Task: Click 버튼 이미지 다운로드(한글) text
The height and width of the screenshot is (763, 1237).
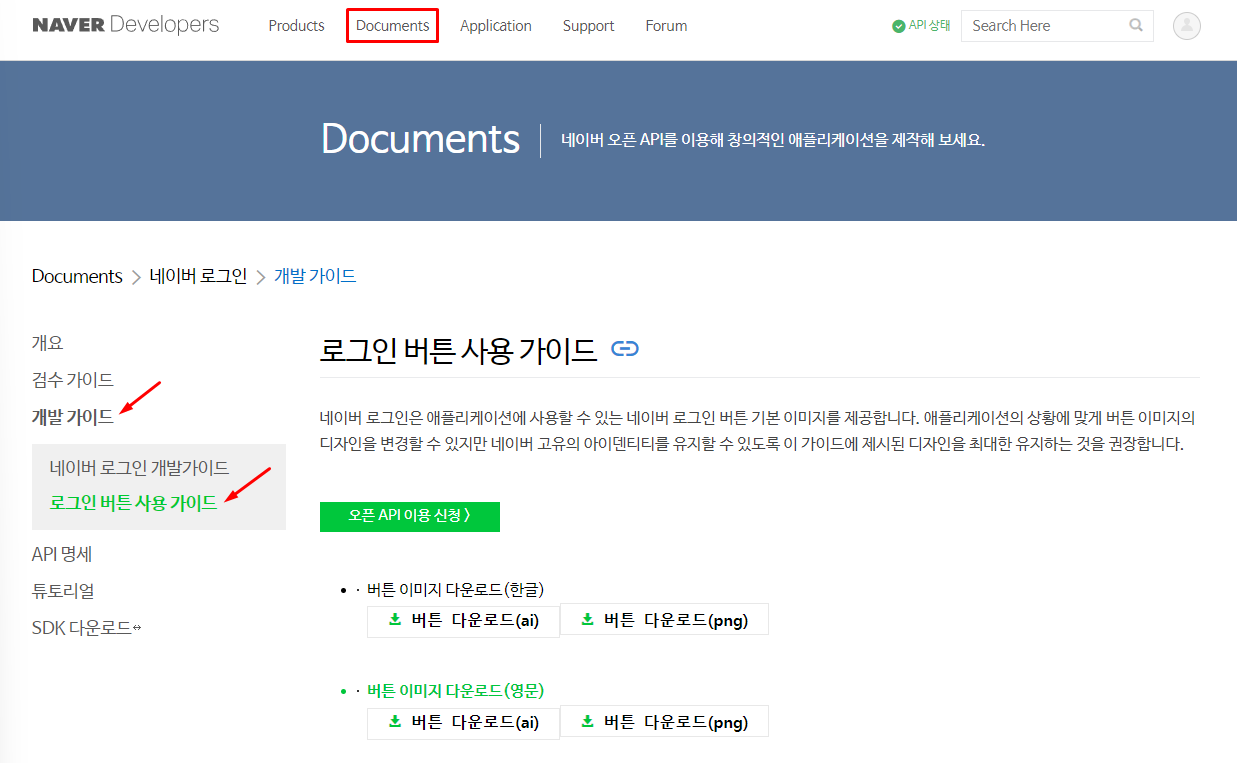Action: [455, 588]
